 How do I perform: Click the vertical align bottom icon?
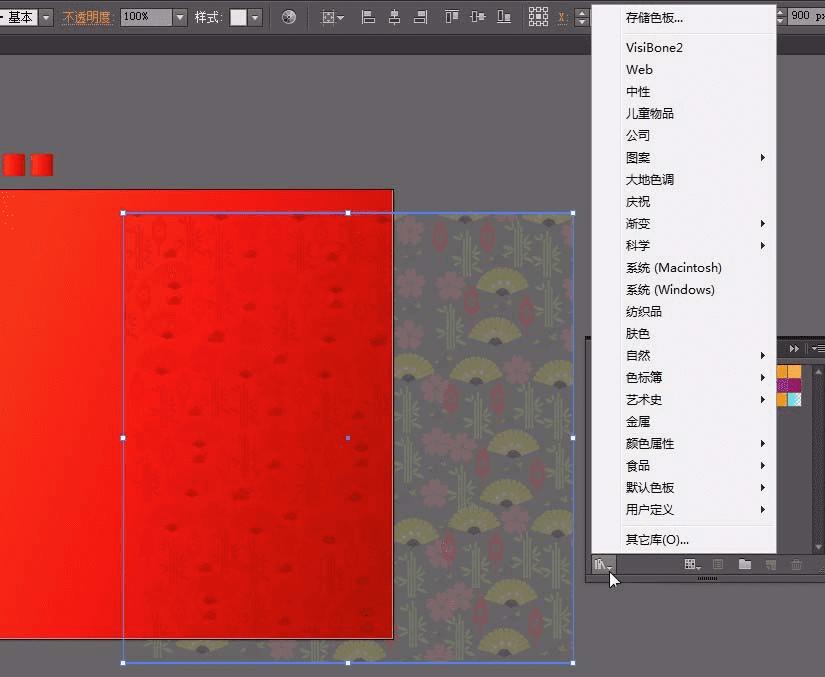(x=503, y=17)
